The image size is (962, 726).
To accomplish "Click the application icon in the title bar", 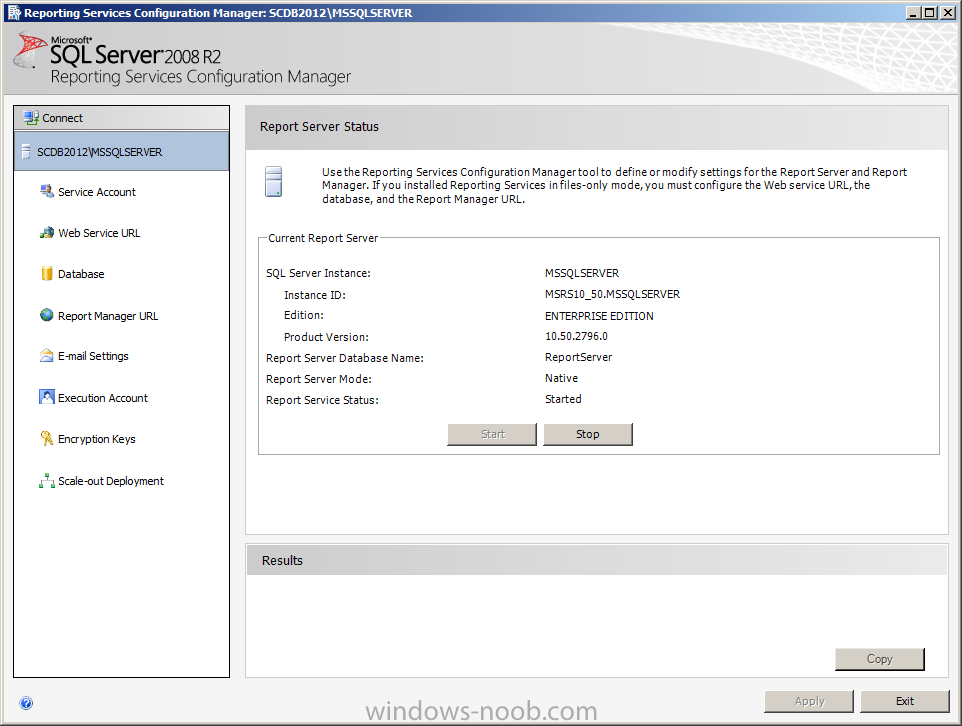I will pyautogui.click(x=14, y=12).
